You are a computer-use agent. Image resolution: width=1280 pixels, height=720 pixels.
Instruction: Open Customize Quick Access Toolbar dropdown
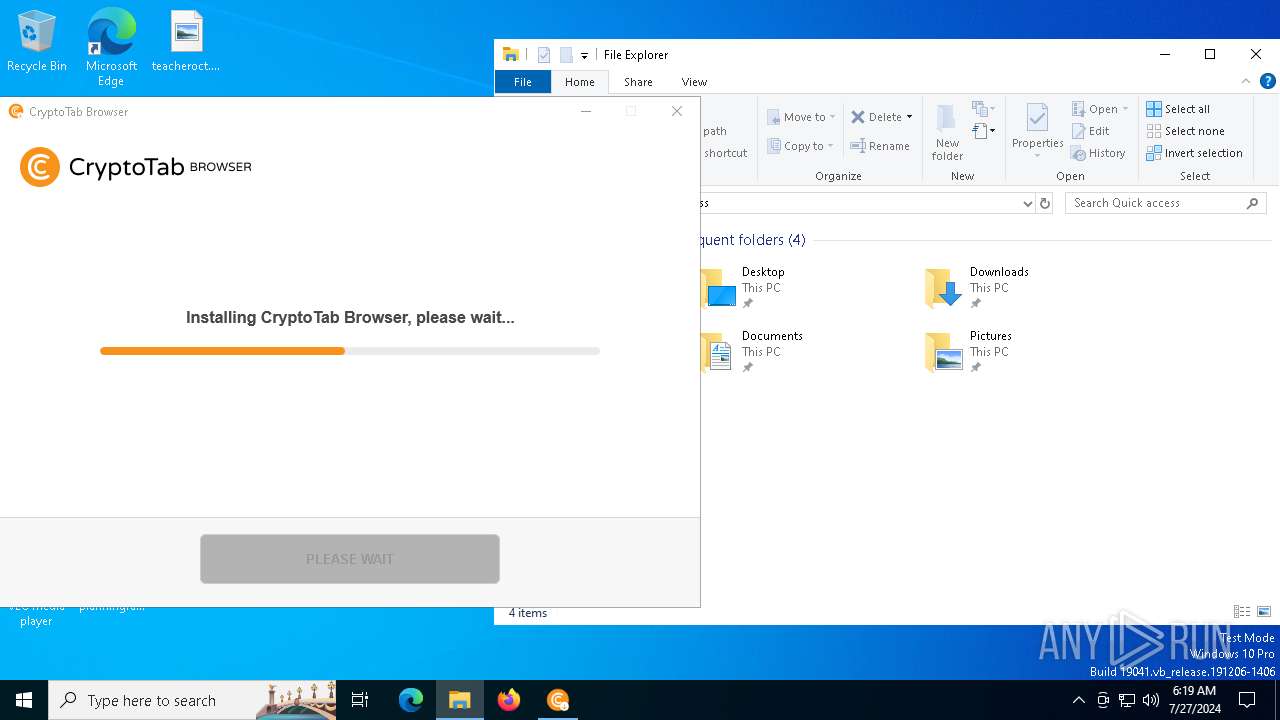[584, 56]
